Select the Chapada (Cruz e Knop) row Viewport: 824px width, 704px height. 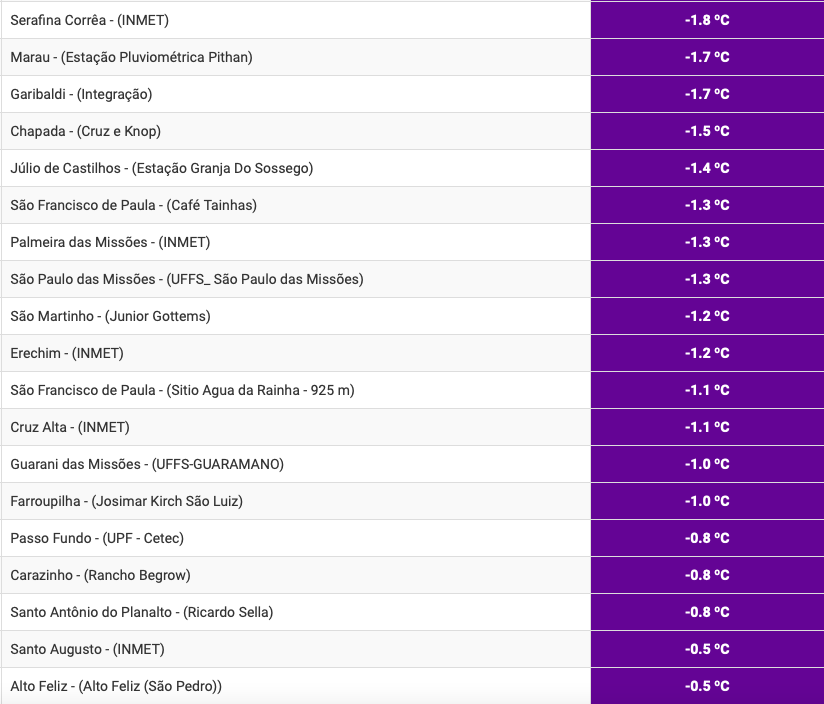[85, 131]
